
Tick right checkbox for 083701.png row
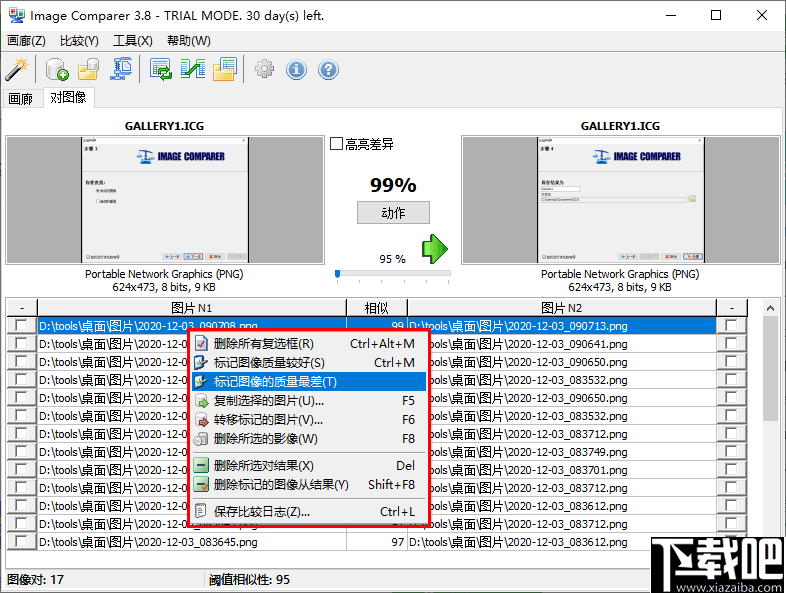tap(731, 470)
